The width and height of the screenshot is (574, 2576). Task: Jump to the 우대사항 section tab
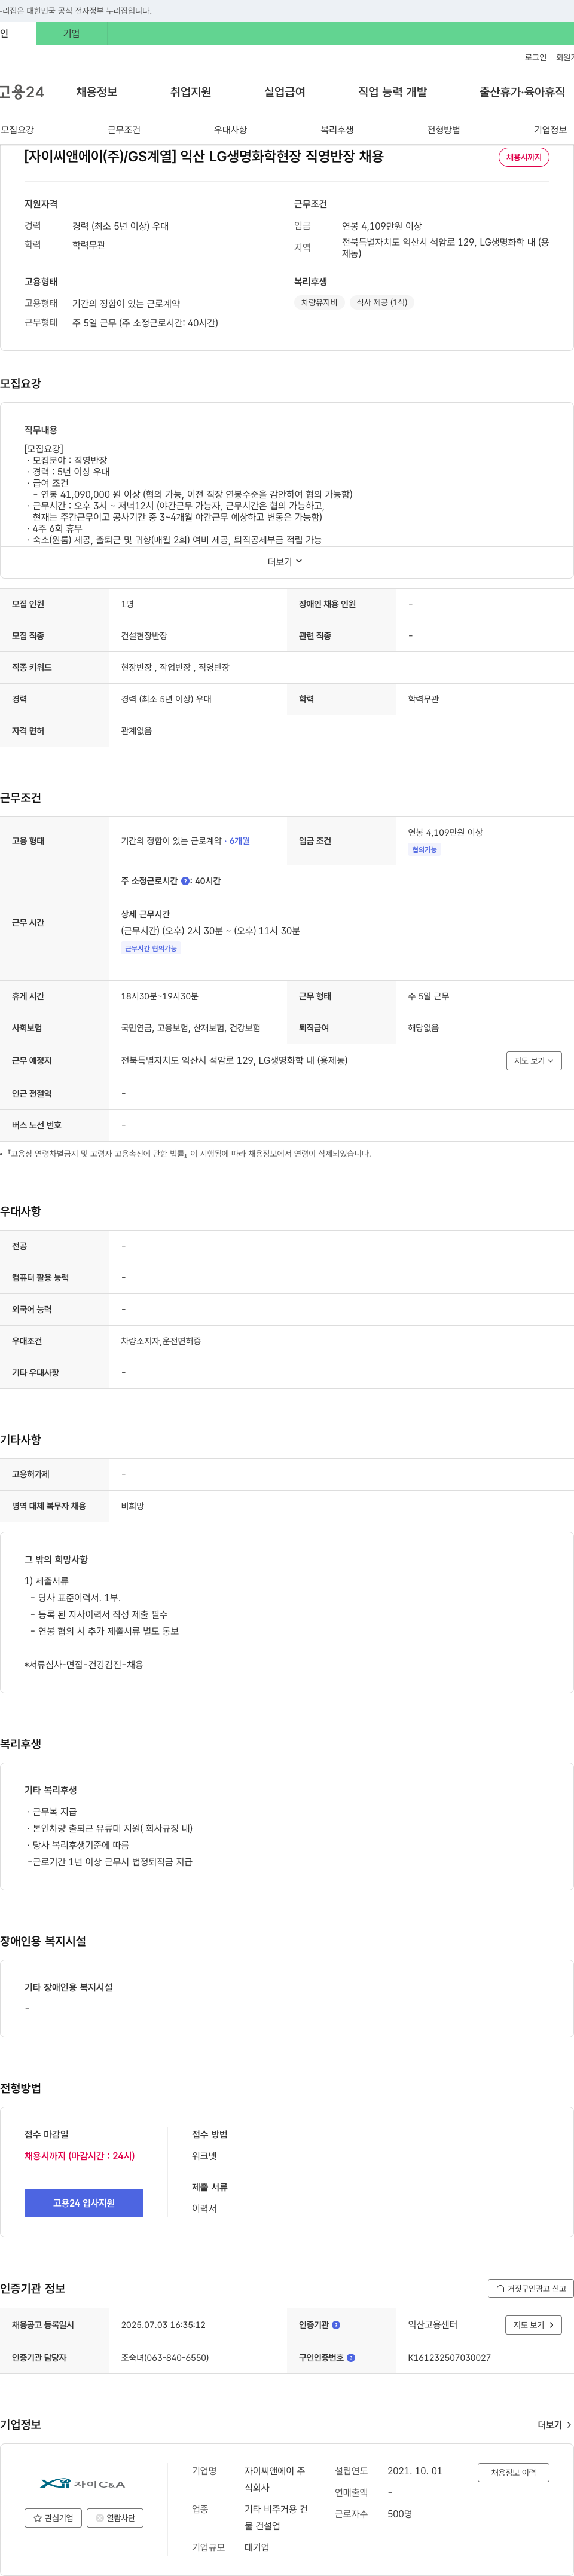coord(230,130)
